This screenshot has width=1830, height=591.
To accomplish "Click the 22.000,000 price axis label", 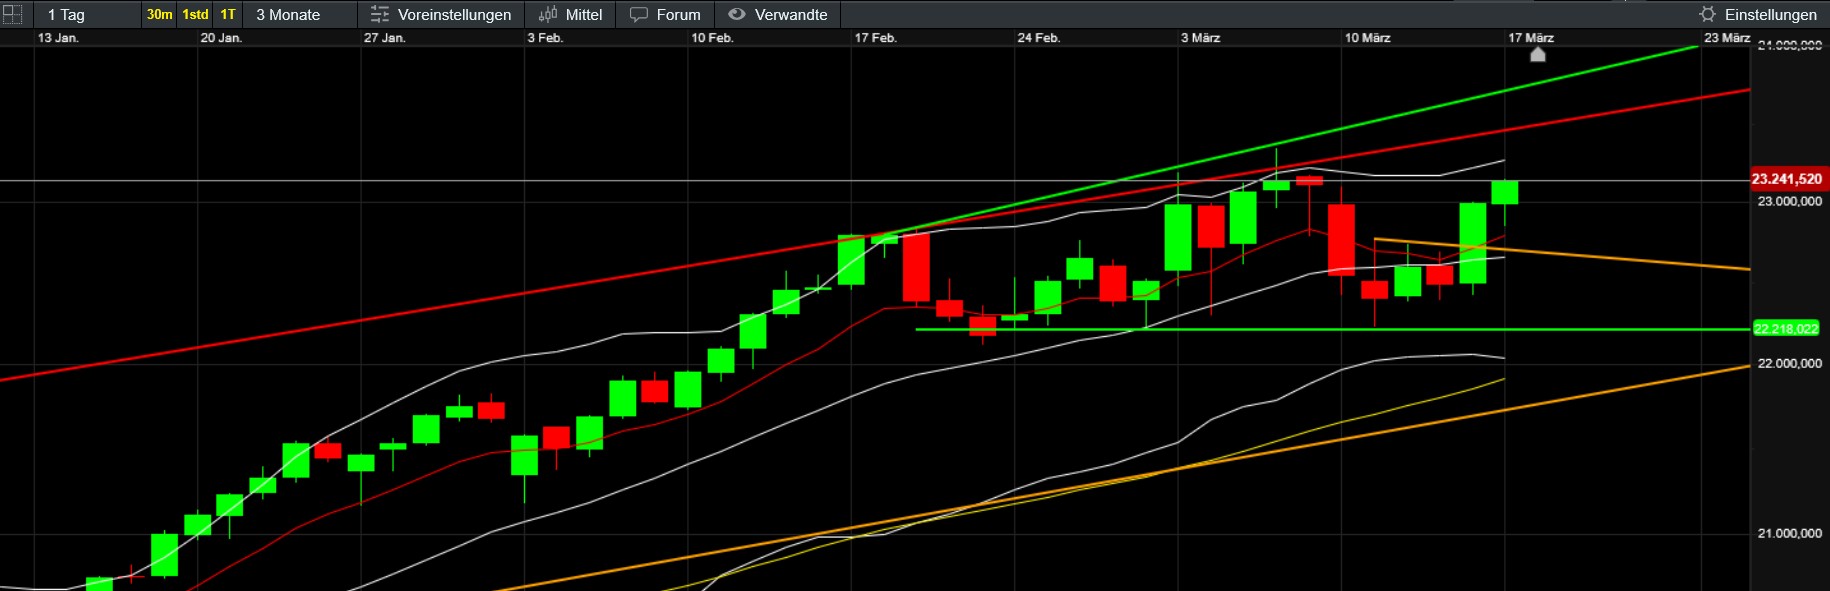I will point(1789,363).
